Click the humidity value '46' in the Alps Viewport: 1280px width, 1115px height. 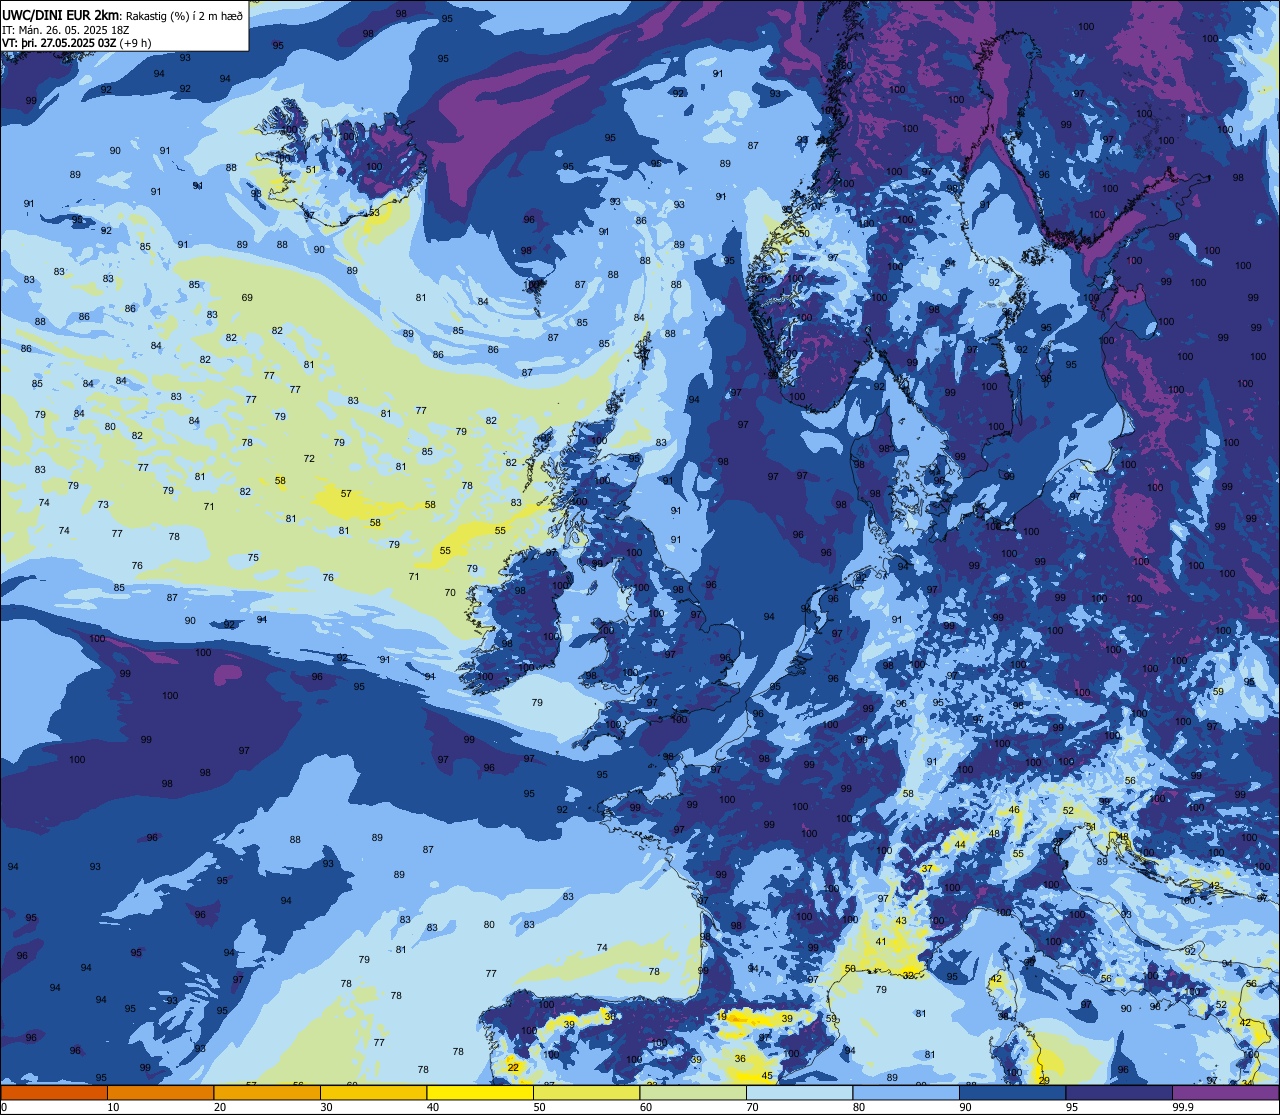(x=1014, y=810)
